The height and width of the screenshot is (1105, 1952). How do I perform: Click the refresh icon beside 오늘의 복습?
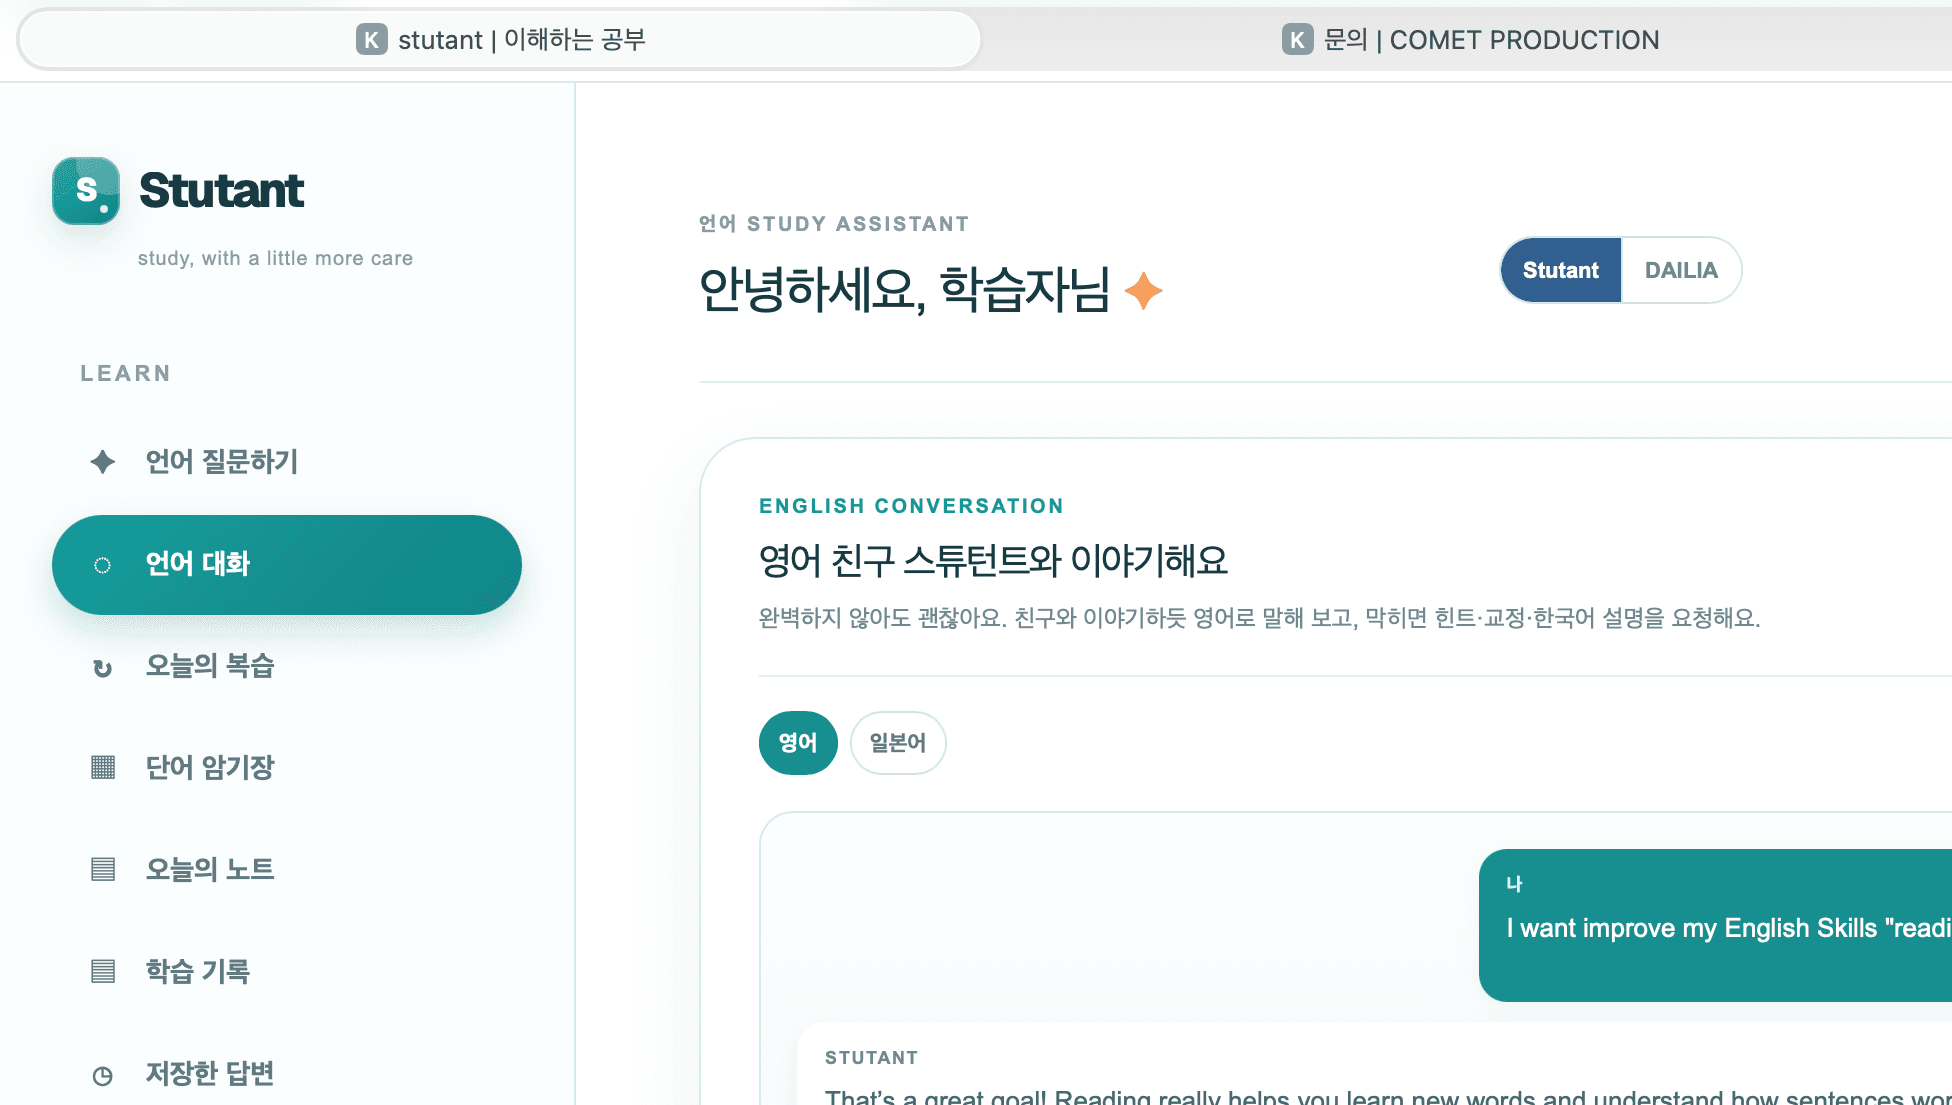102,668
